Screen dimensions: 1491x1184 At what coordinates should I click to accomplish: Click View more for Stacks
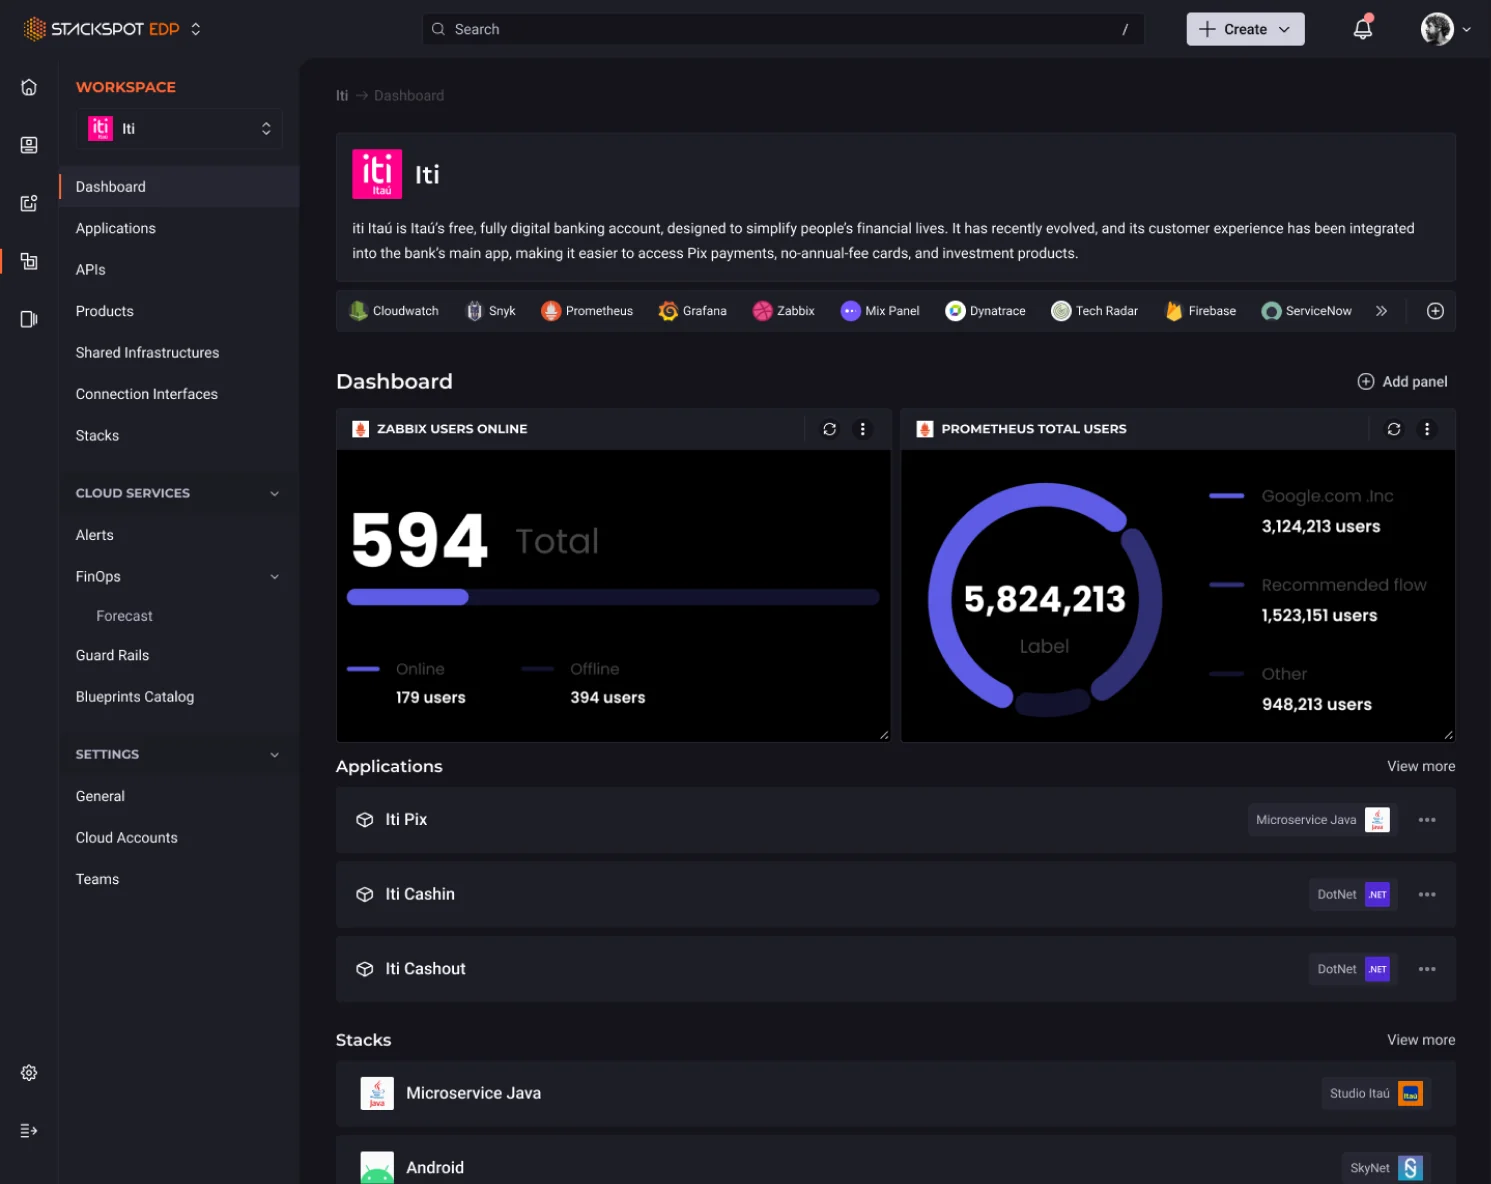[1421, 1040]
